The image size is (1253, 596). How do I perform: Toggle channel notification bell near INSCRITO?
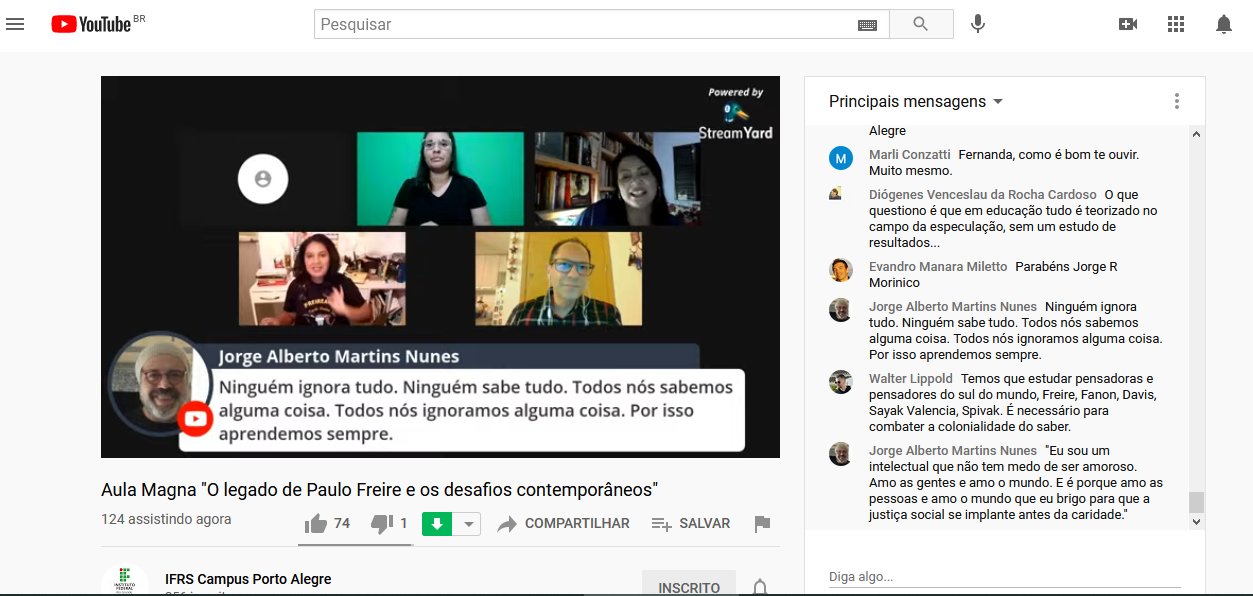pyautogui.click(x=760, y=587)
